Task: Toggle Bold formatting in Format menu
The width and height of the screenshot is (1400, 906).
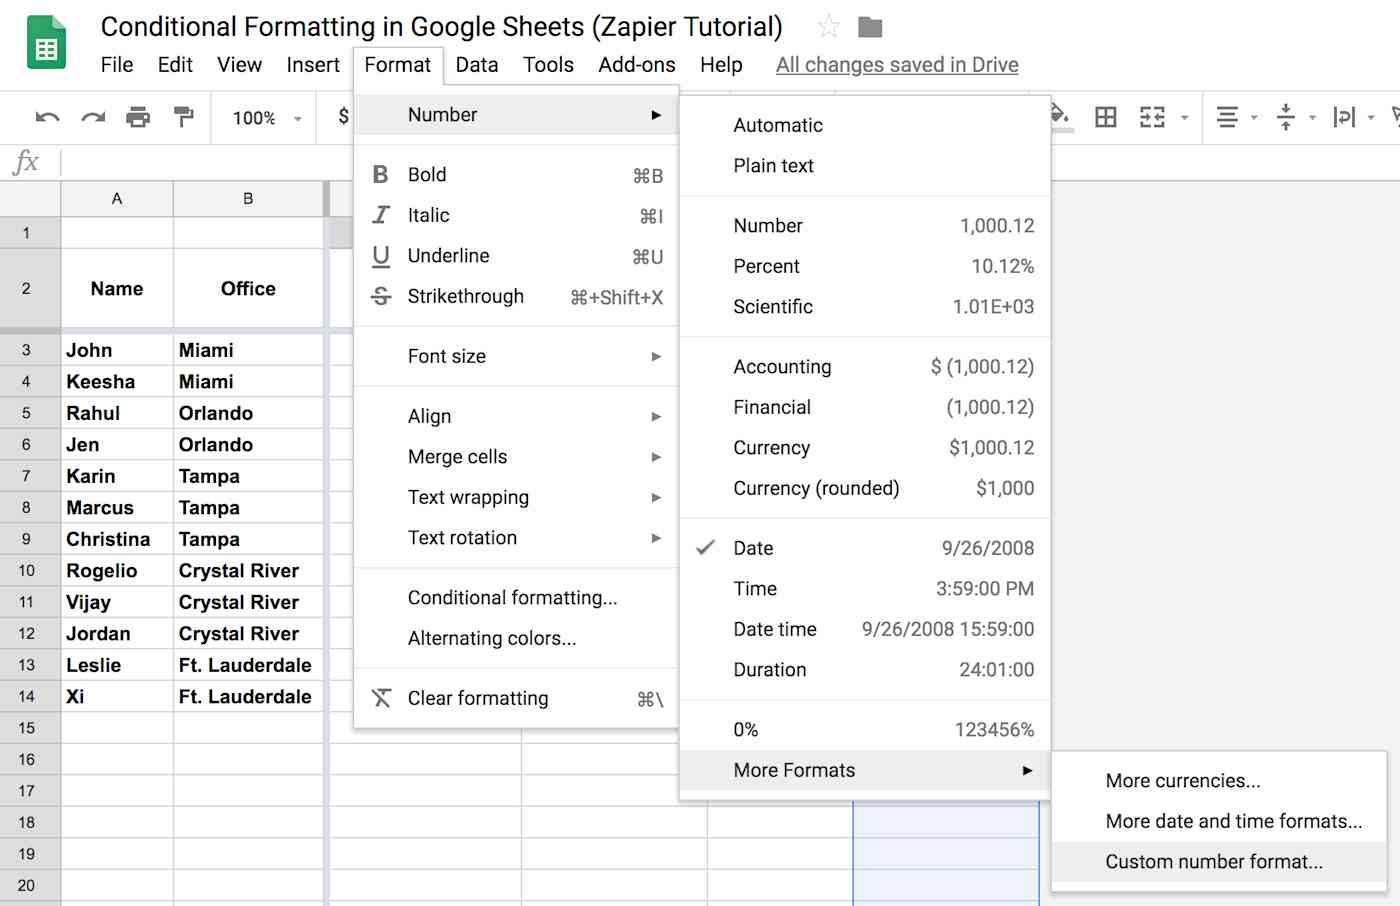Action: click(x=426, y=174)
